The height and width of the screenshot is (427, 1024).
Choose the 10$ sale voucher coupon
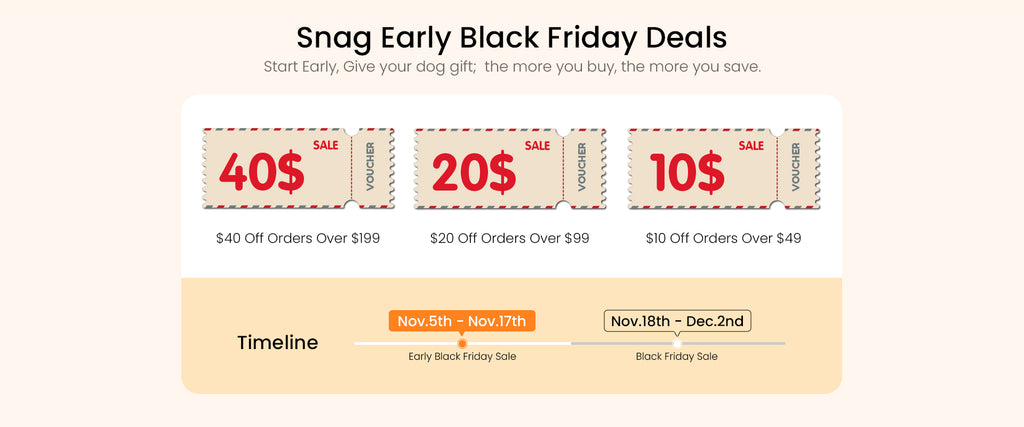pyautogui.click(x=724, y=168)
